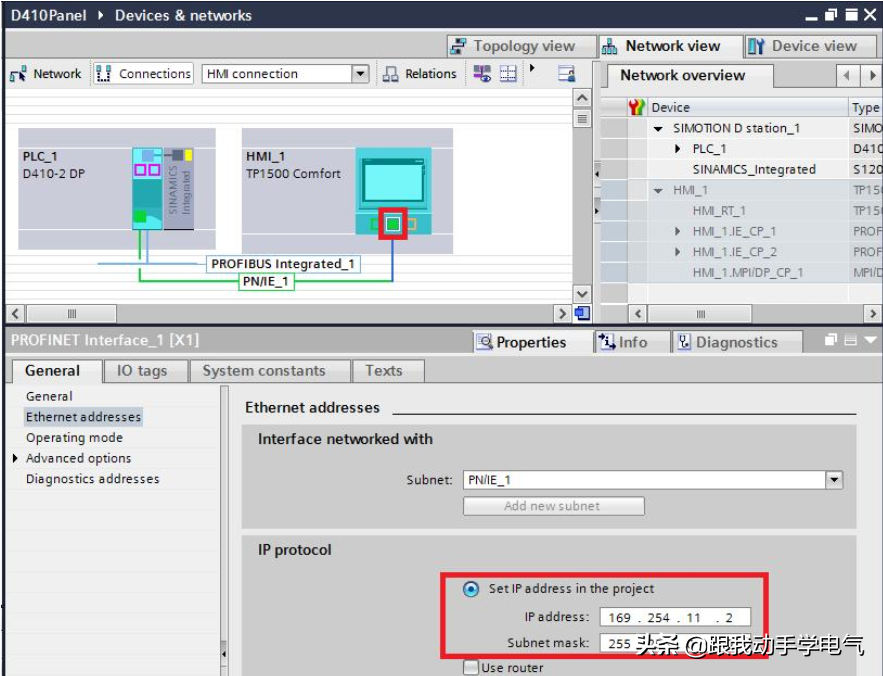883x676 pixels.
Task: Click the Add new subnet button
Action: coord(553,506)
